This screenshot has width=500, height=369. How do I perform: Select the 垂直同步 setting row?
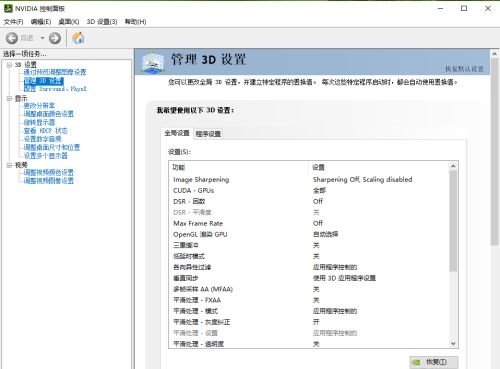[x=309, y=278]
